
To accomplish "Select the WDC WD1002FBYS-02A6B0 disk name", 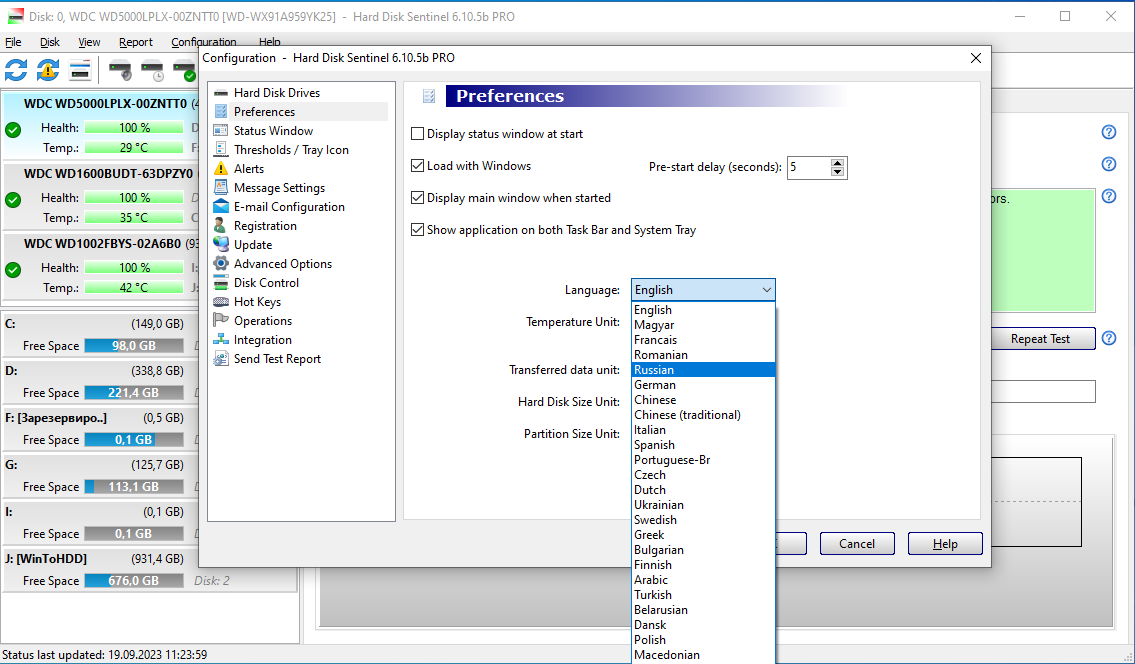I will click(102, 244).
